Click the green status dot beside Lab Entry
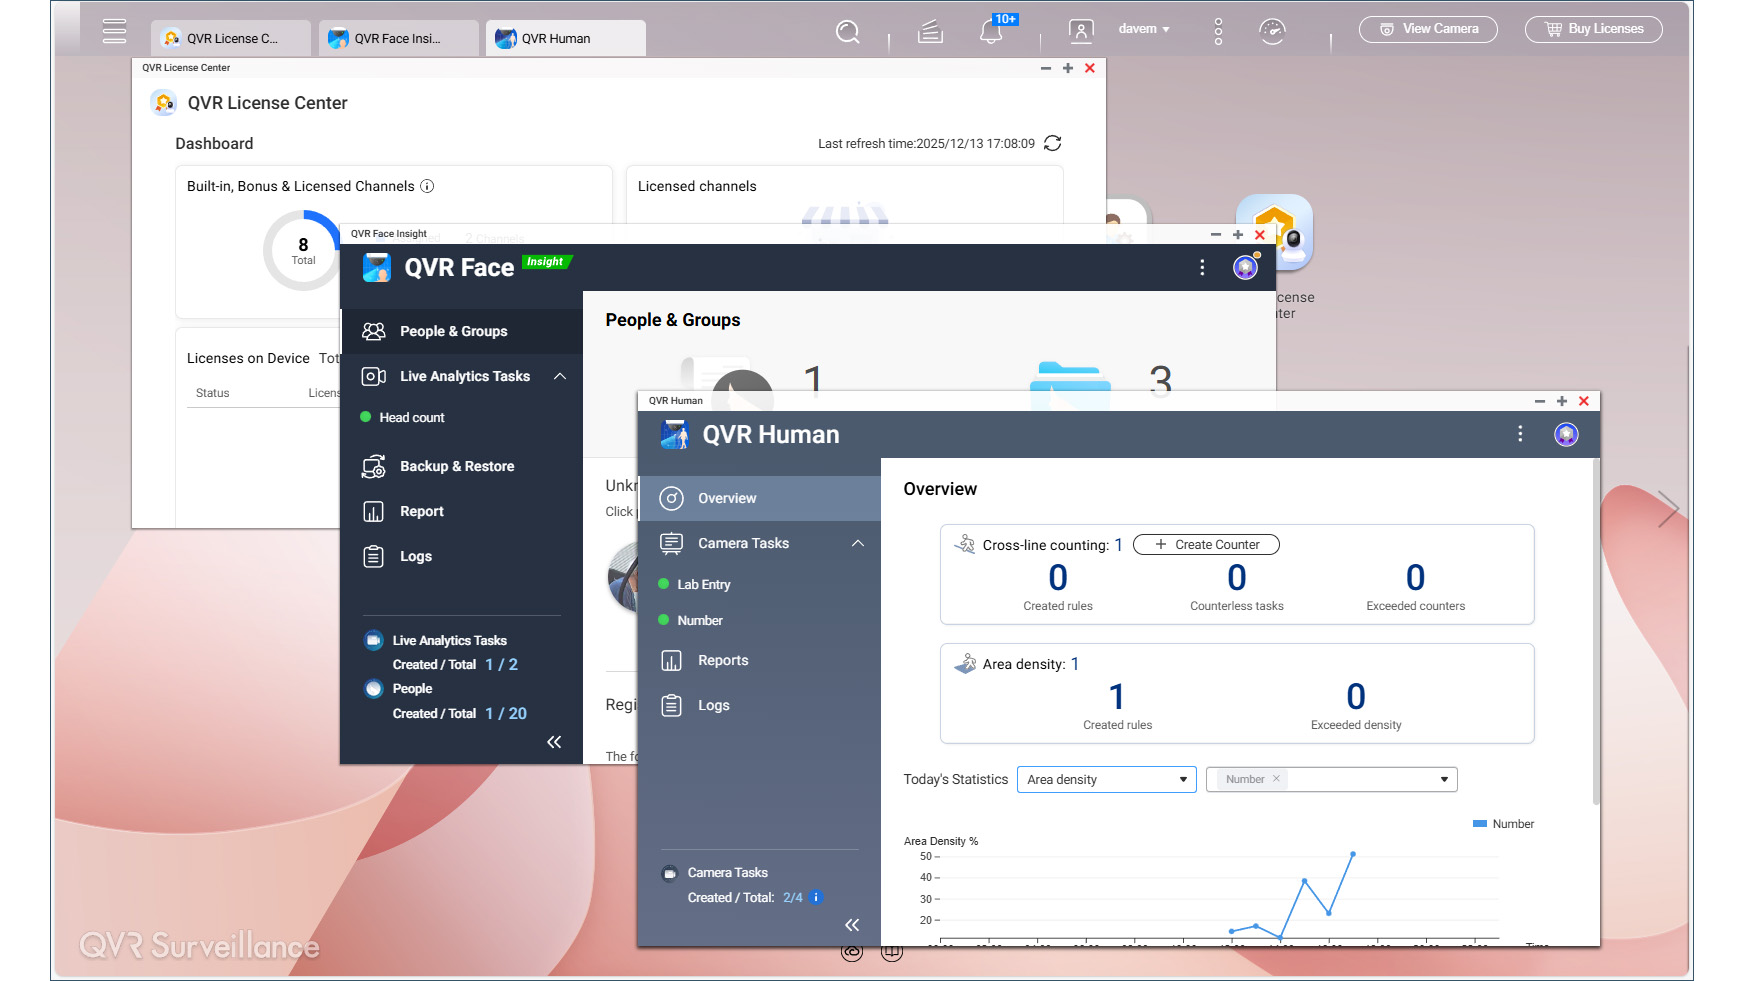Image resolution: width=1744 pixels, height=981 pixels. 662,584
